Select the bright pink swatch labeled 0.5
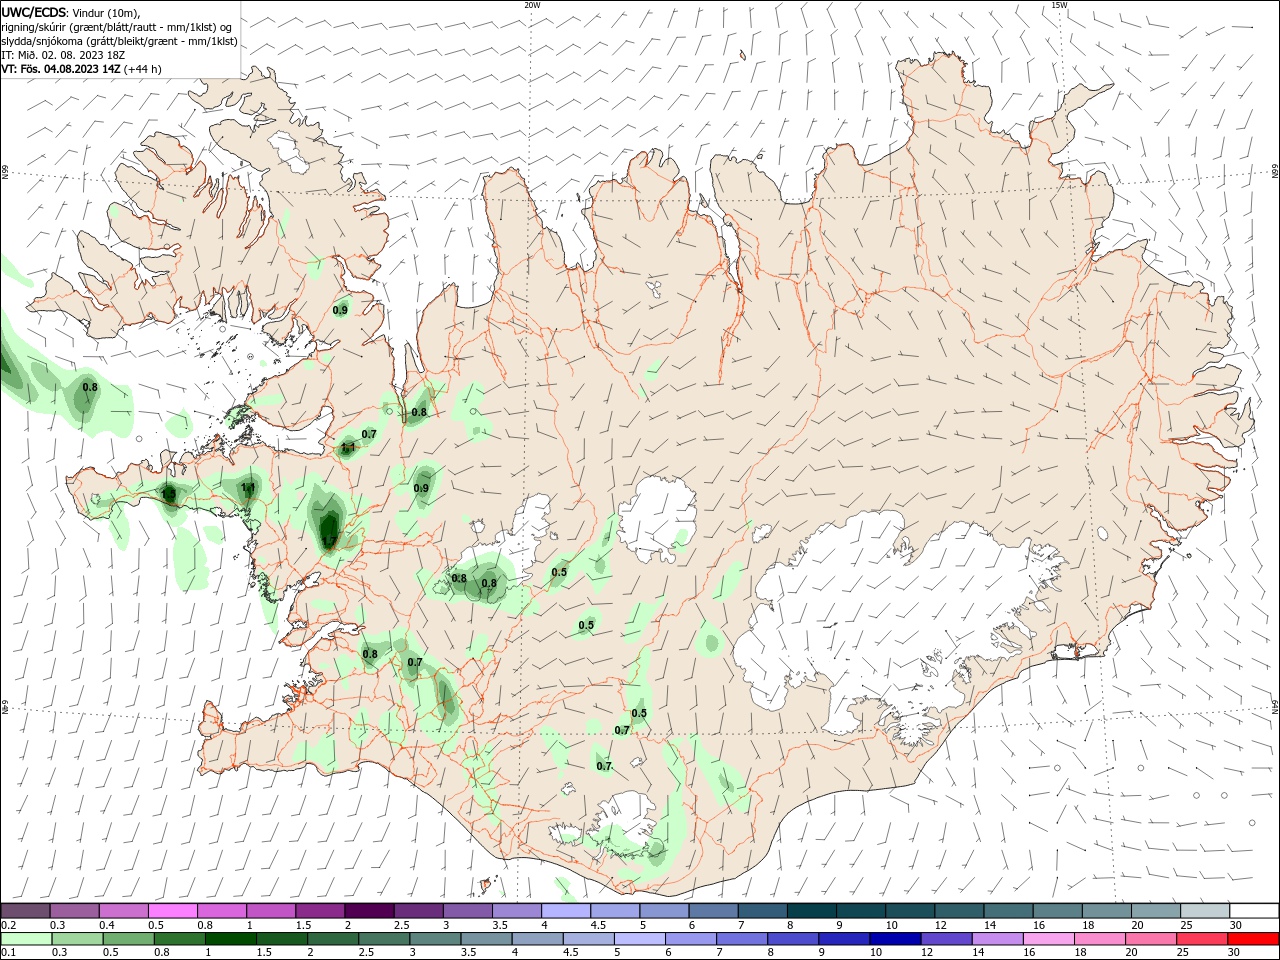This screenshot has height=960, width=1280. tap(172, 910)
